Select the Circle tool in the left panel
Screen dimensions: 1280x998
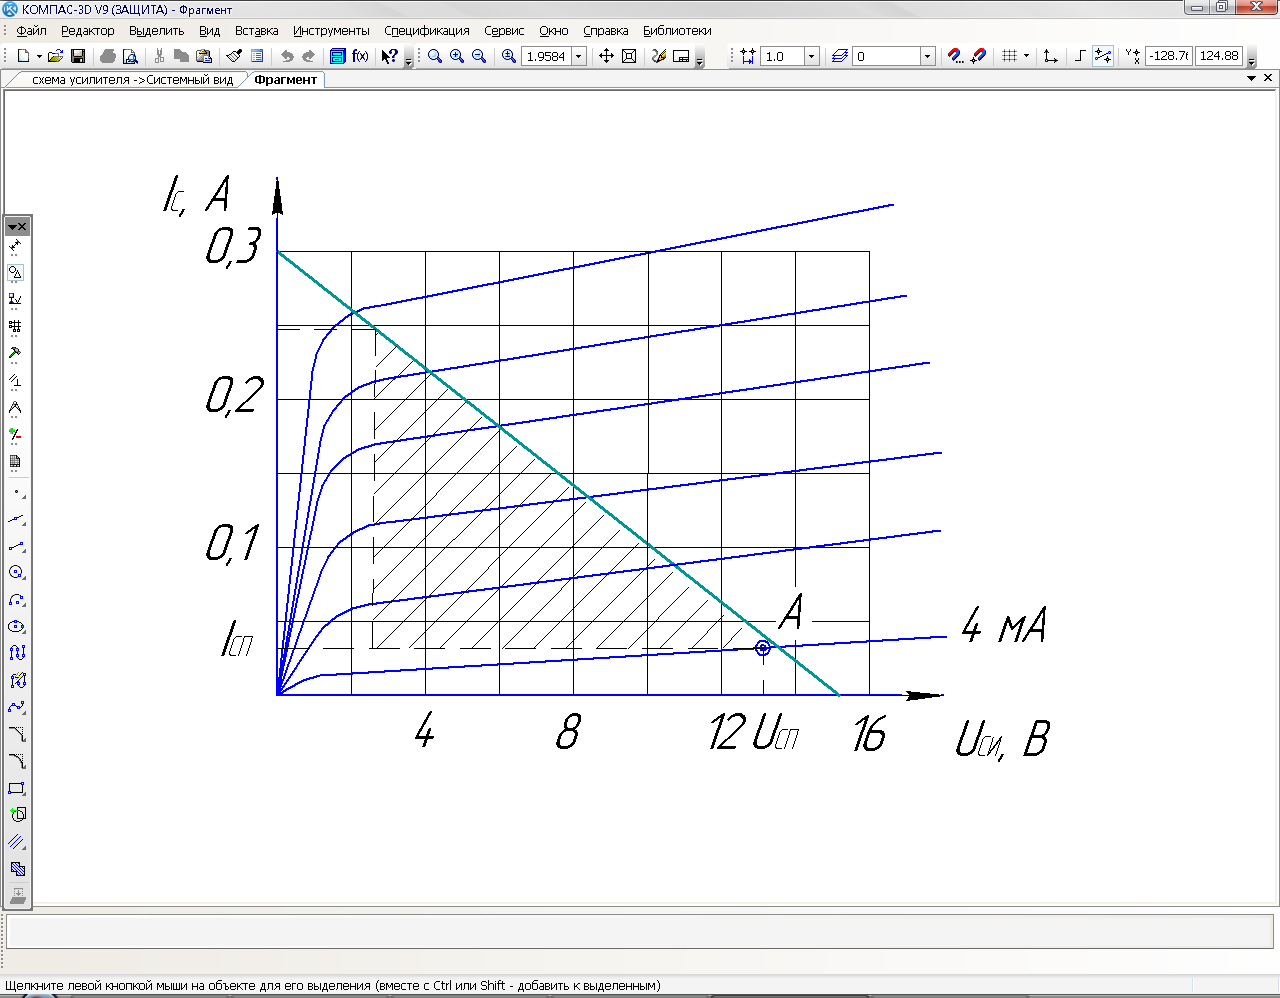click(16, 573)
